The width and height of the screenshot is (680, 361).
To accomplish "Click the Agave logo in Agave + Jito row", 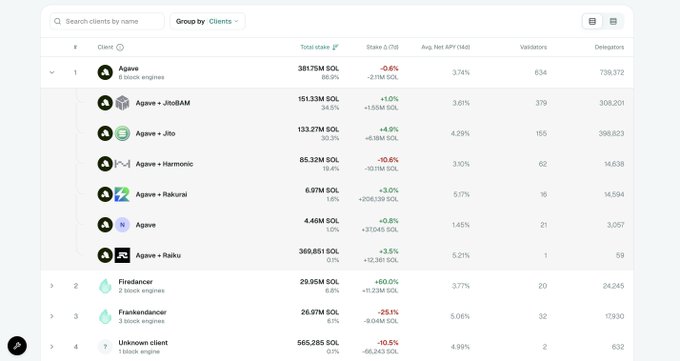I will pyautogui.click(x=105, y=133).
